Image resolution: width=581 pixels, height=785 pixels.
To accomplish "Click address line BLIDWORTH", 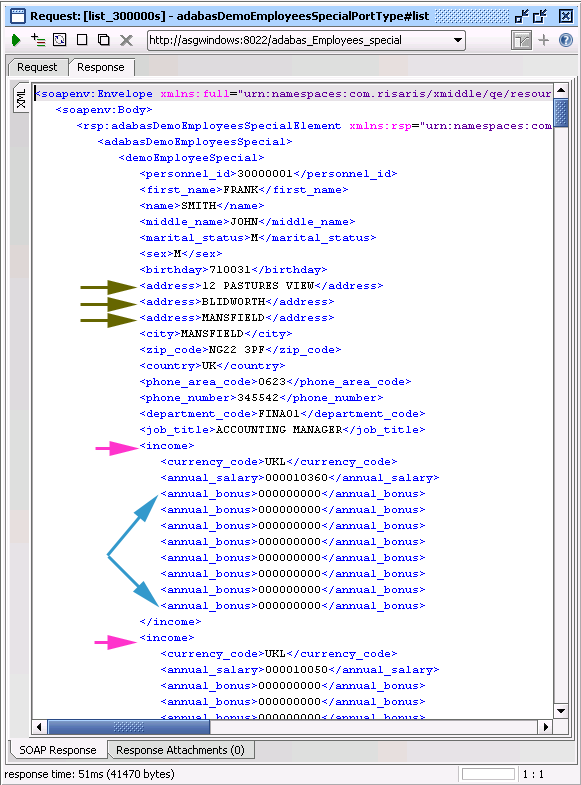I will click(x=237, y=302).
